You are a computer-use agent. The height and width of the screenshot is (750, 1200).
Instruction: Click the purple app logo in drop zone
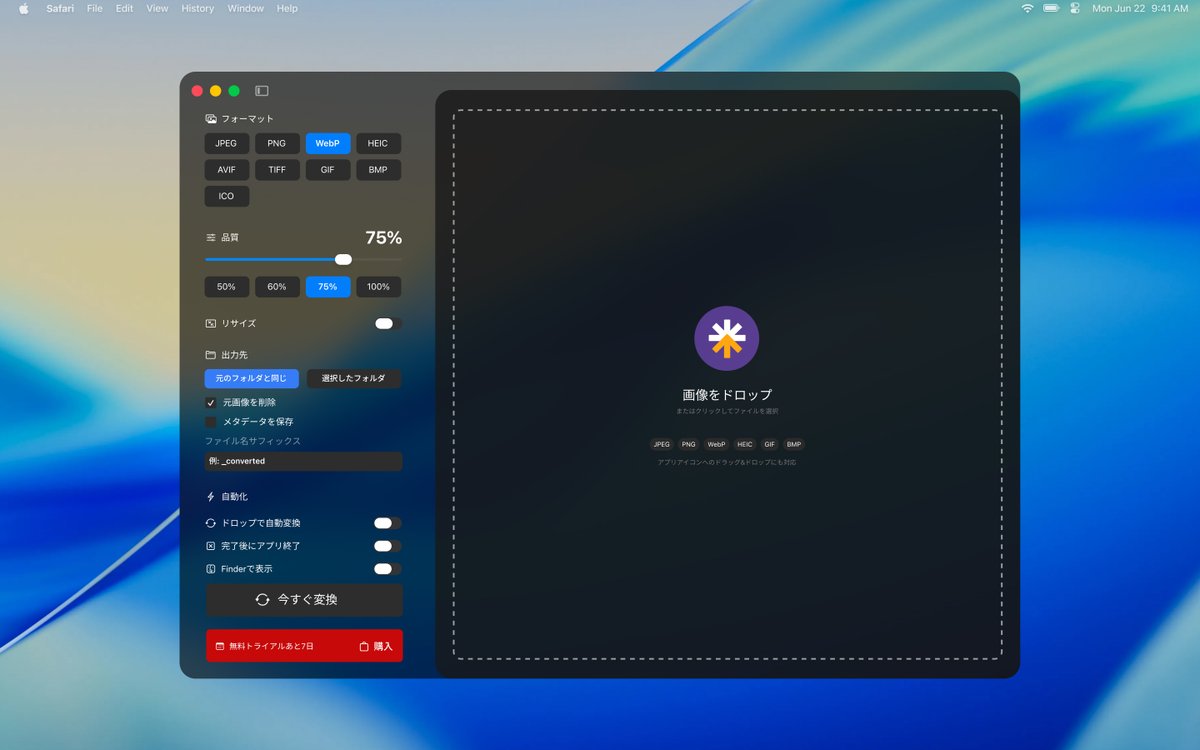727,339
